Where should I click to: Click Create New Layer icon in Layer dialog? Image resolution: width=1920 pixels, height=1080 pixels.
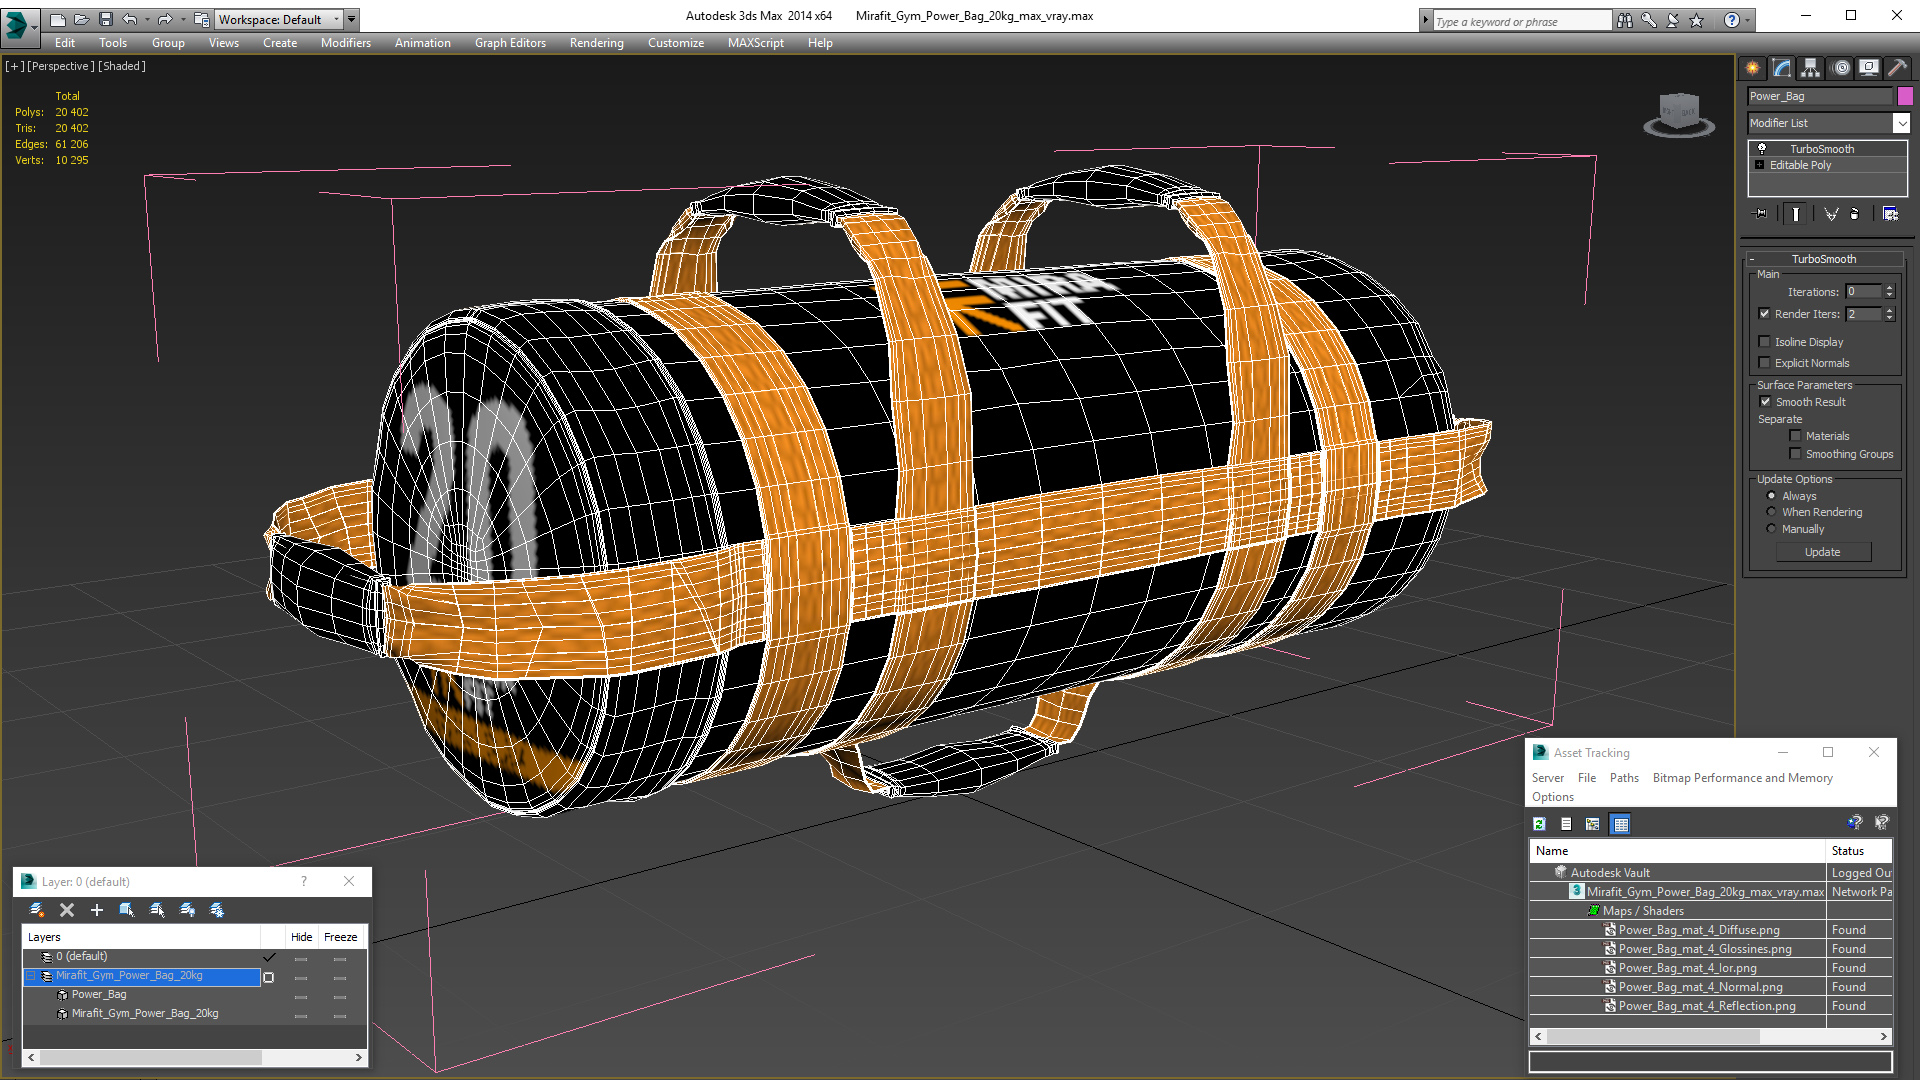click(x=37, y=910)
